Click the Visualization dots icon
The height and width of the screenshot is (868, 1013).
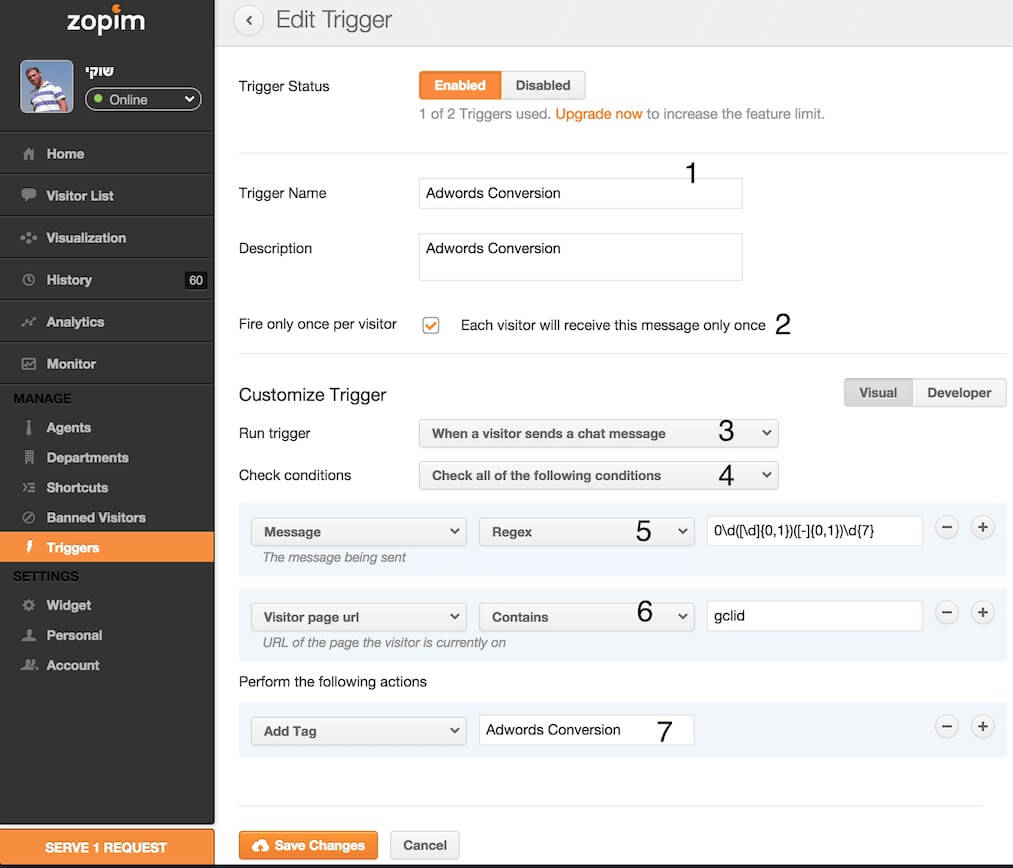point(28,238)
